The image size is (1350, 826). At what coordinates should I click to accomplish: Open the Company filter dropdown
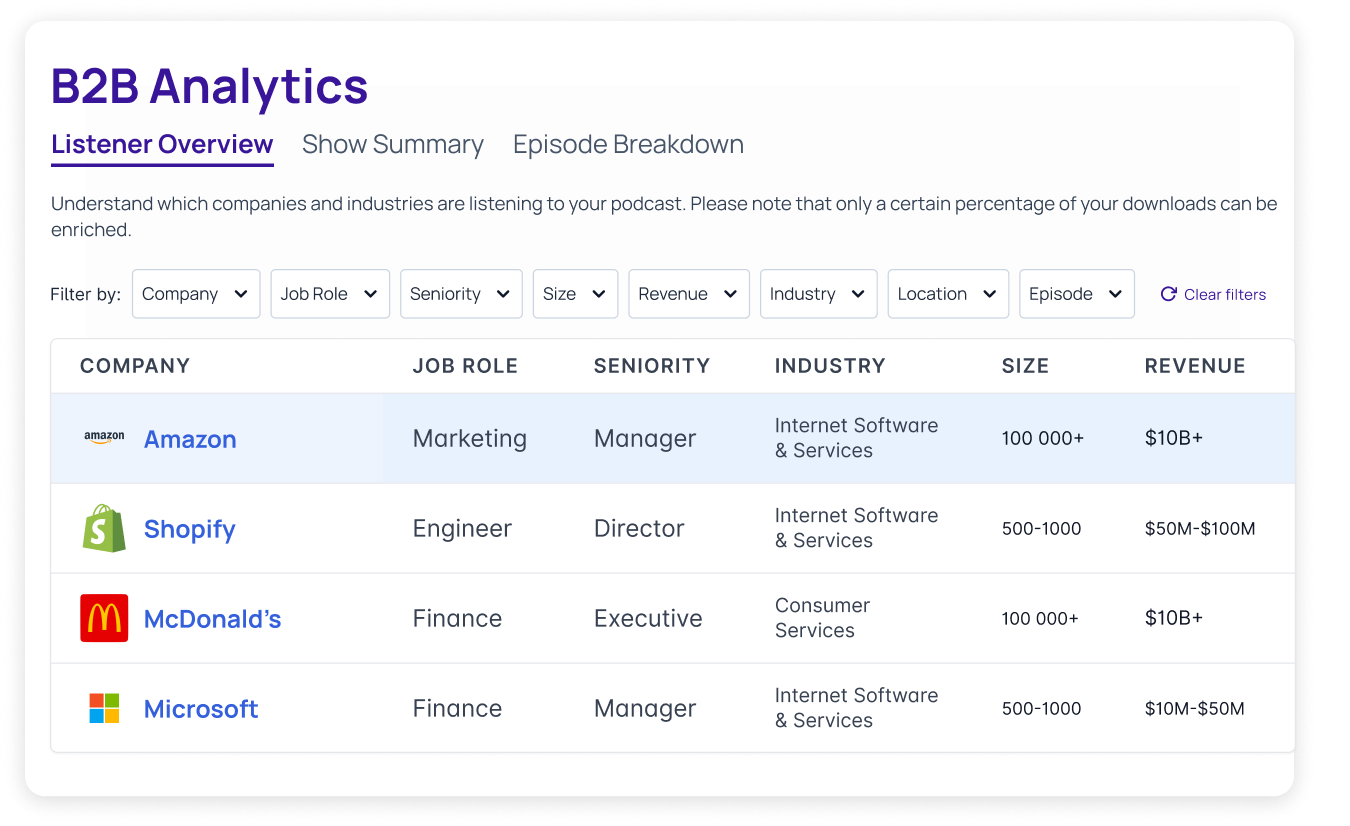[x=196, y=294]
